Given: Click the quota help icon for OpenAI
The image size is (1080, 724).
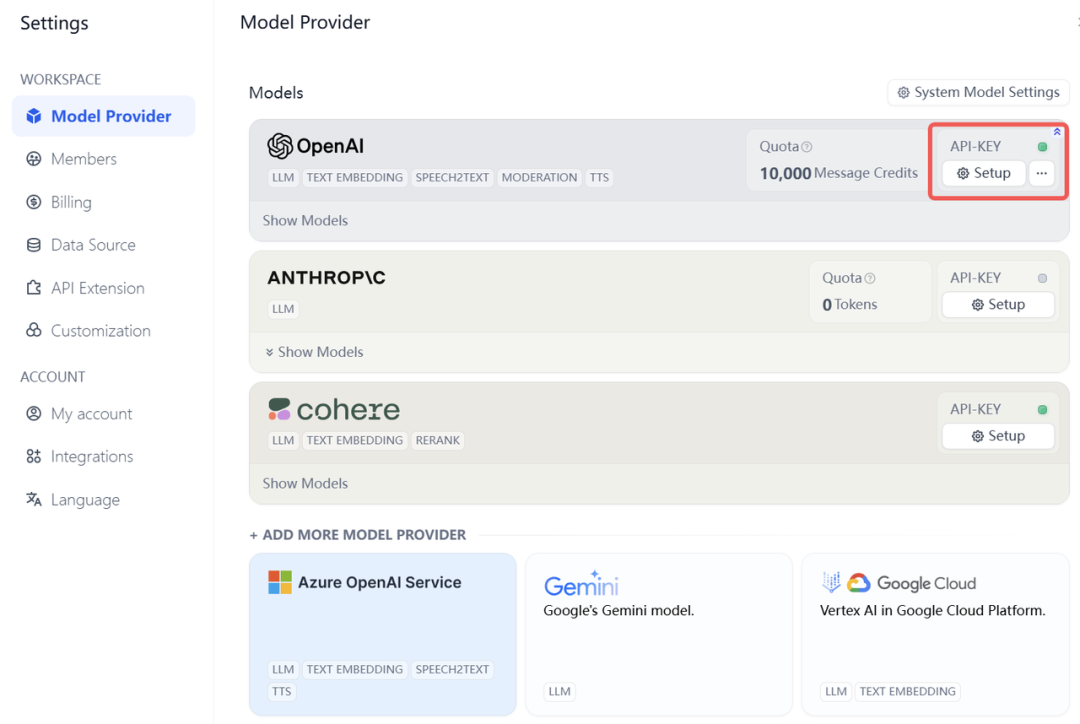Looking at the screenshot, I should (x=807, y=147).
